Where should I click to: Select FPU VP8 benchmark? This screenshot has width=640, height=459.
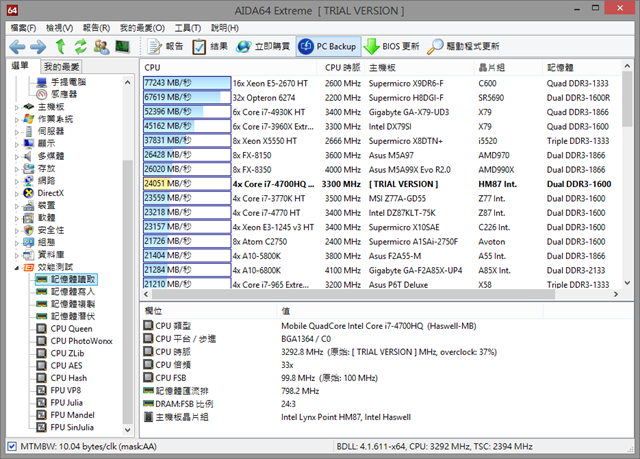pos(59,390)
